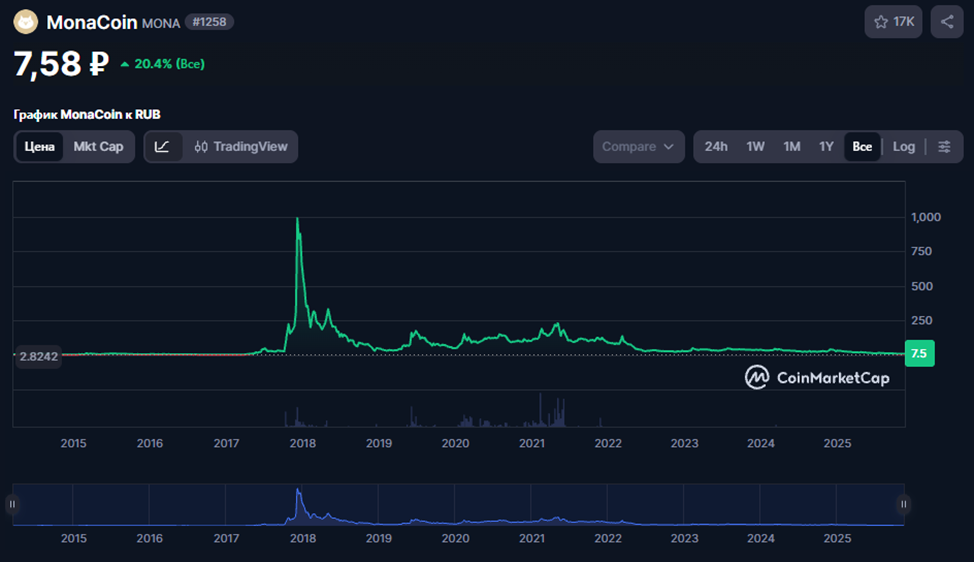
Task: Open TradingView candlestick chart
Action: click(241, 147)
